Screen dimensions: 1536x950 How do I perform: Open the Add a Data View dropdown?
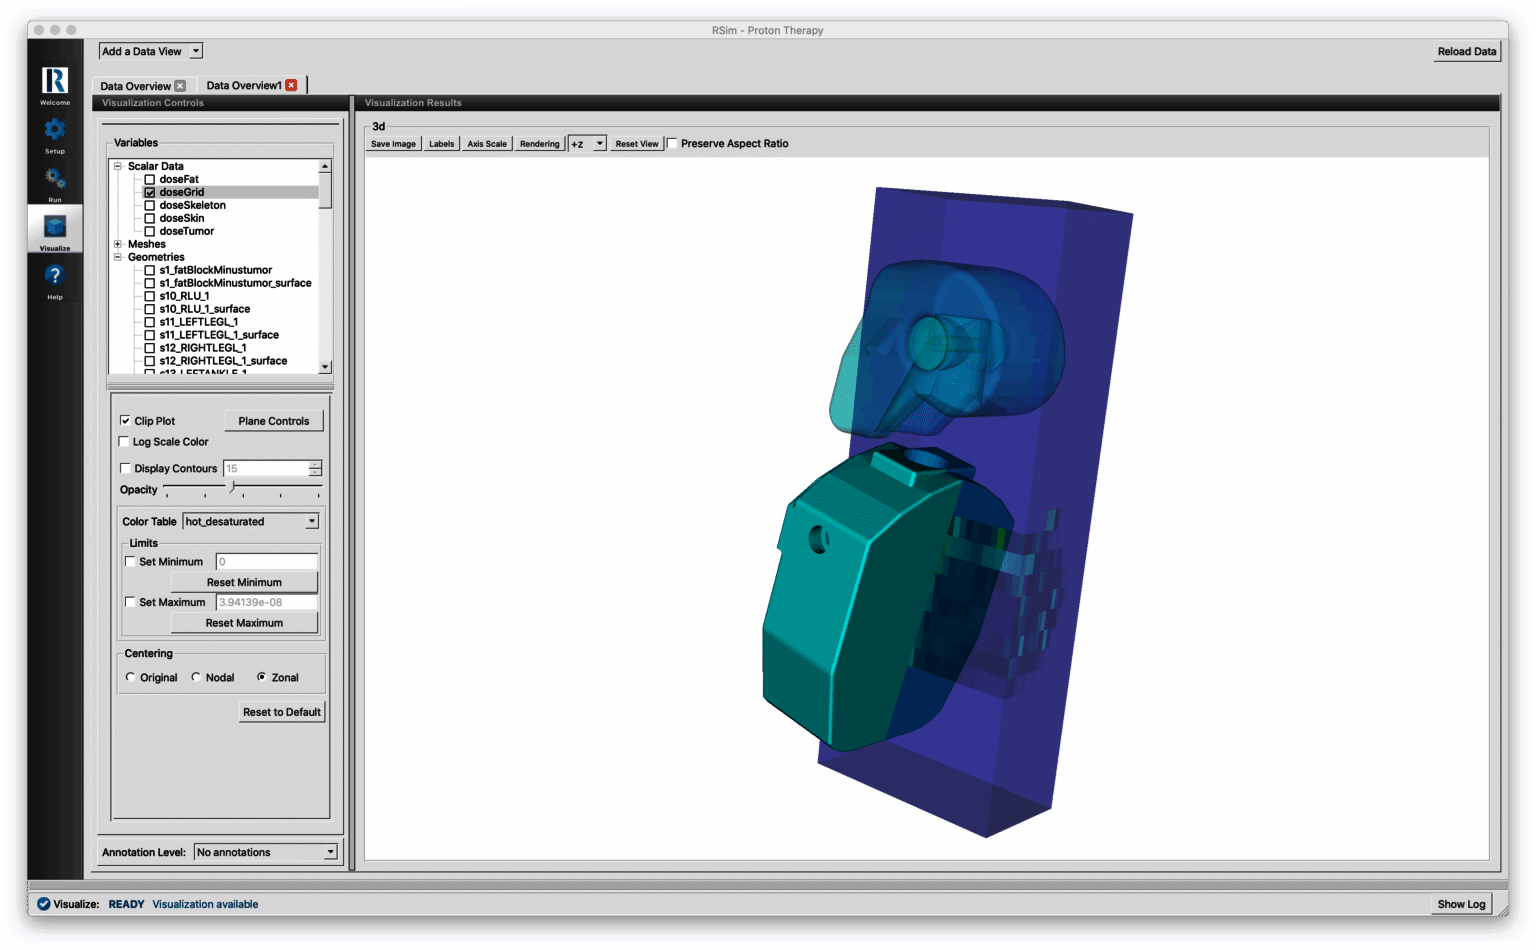150,50
